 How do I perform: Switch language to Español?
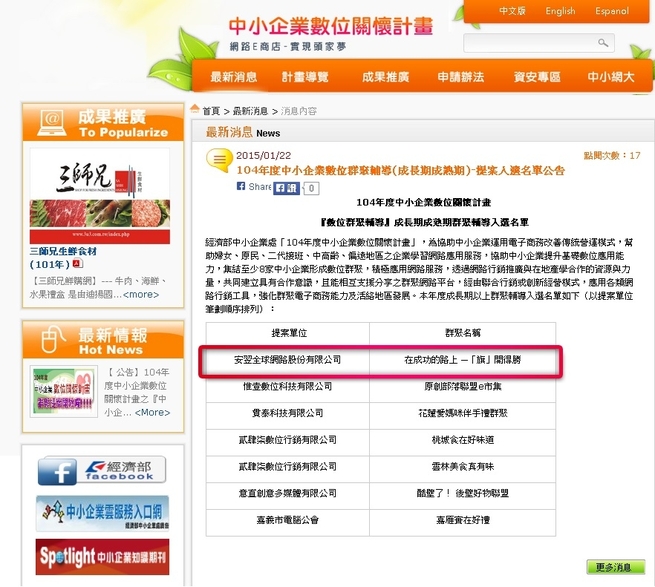(x=612, y=11)
